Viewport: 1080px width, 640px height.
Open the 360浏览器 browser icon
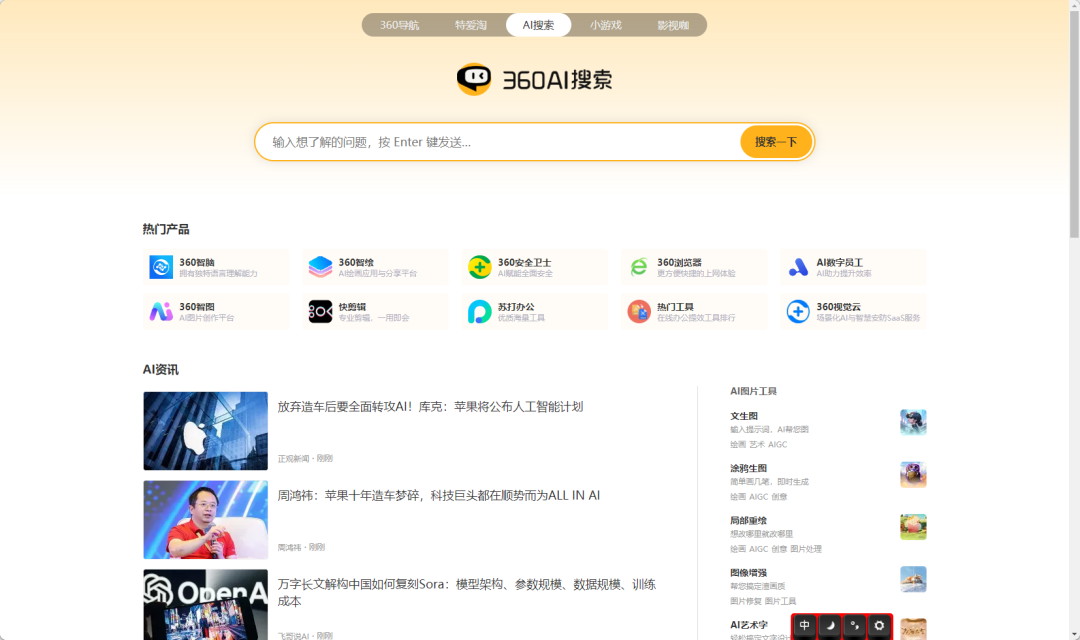pyautogui.click(x=639, y=267)
